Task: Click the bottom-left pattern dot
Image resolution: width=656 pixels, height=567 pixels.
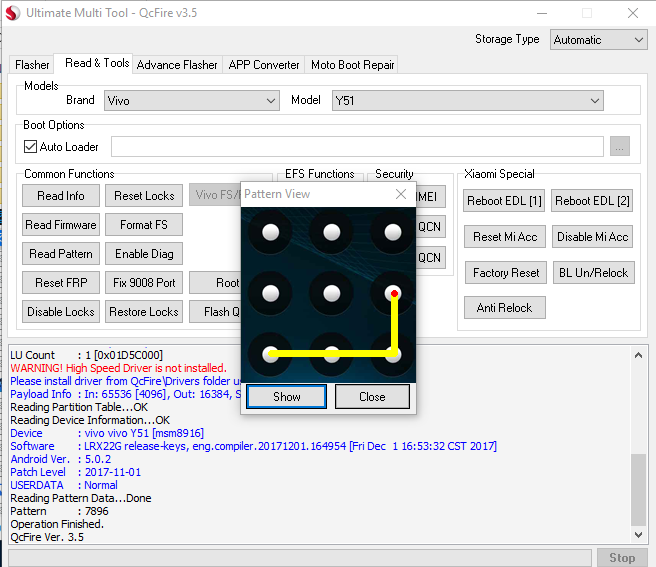Action: point(270,354)
